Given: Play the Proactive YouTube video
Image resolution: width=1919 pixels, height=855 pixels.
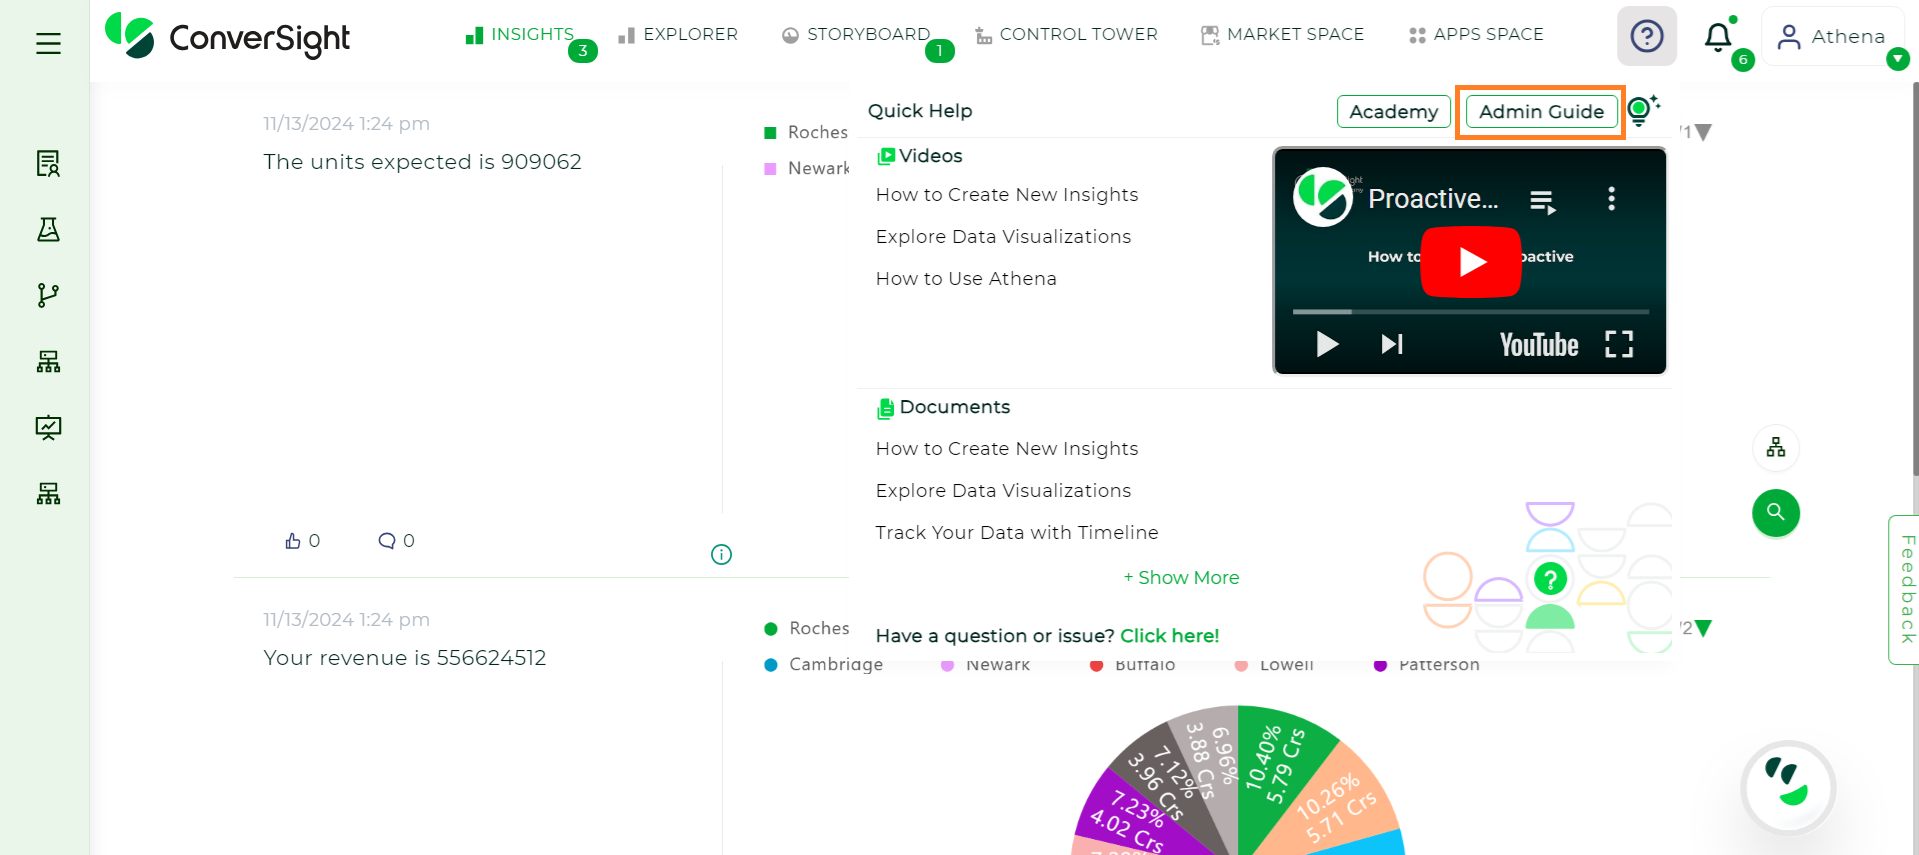Looking at the screenshot, I should (x=1470, y=262).
